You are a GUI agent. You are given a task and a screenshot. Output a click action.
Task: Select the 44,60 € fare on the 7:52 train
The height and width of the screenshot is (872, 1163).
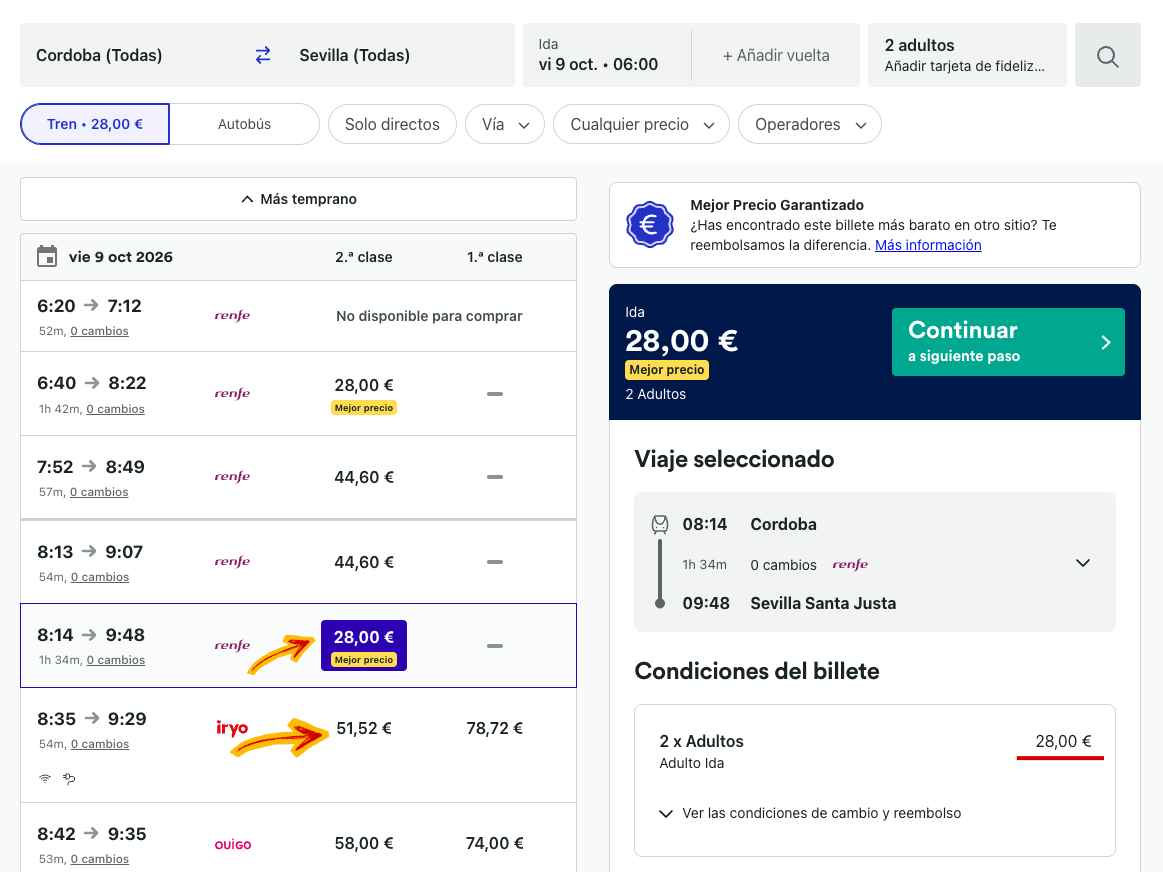pos(363,477)
